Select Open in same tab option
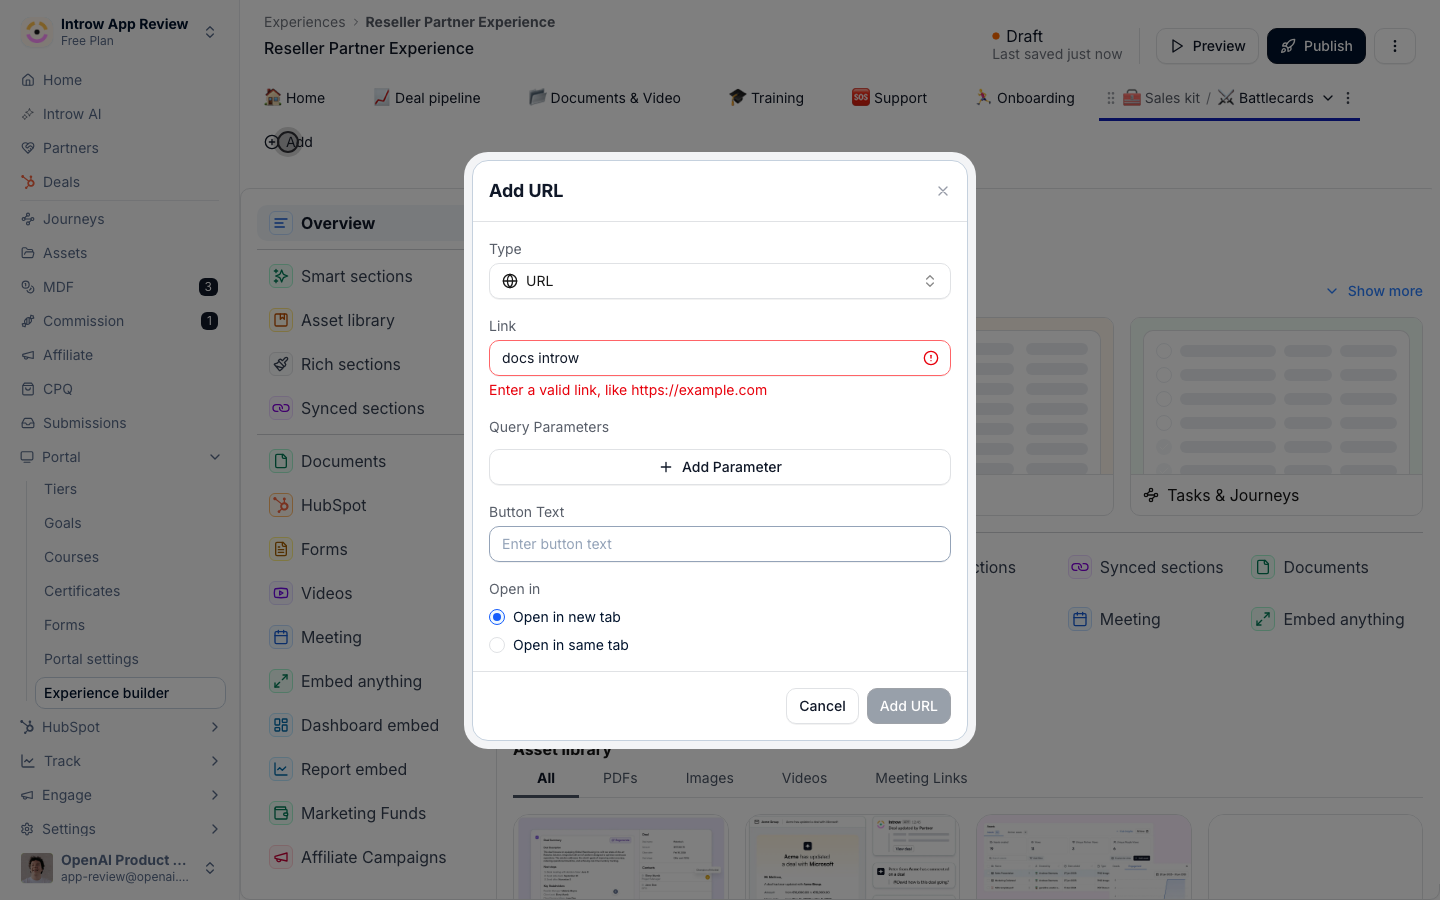The width and height of the screenshot is (1440, 900). [x=497, y=645]
